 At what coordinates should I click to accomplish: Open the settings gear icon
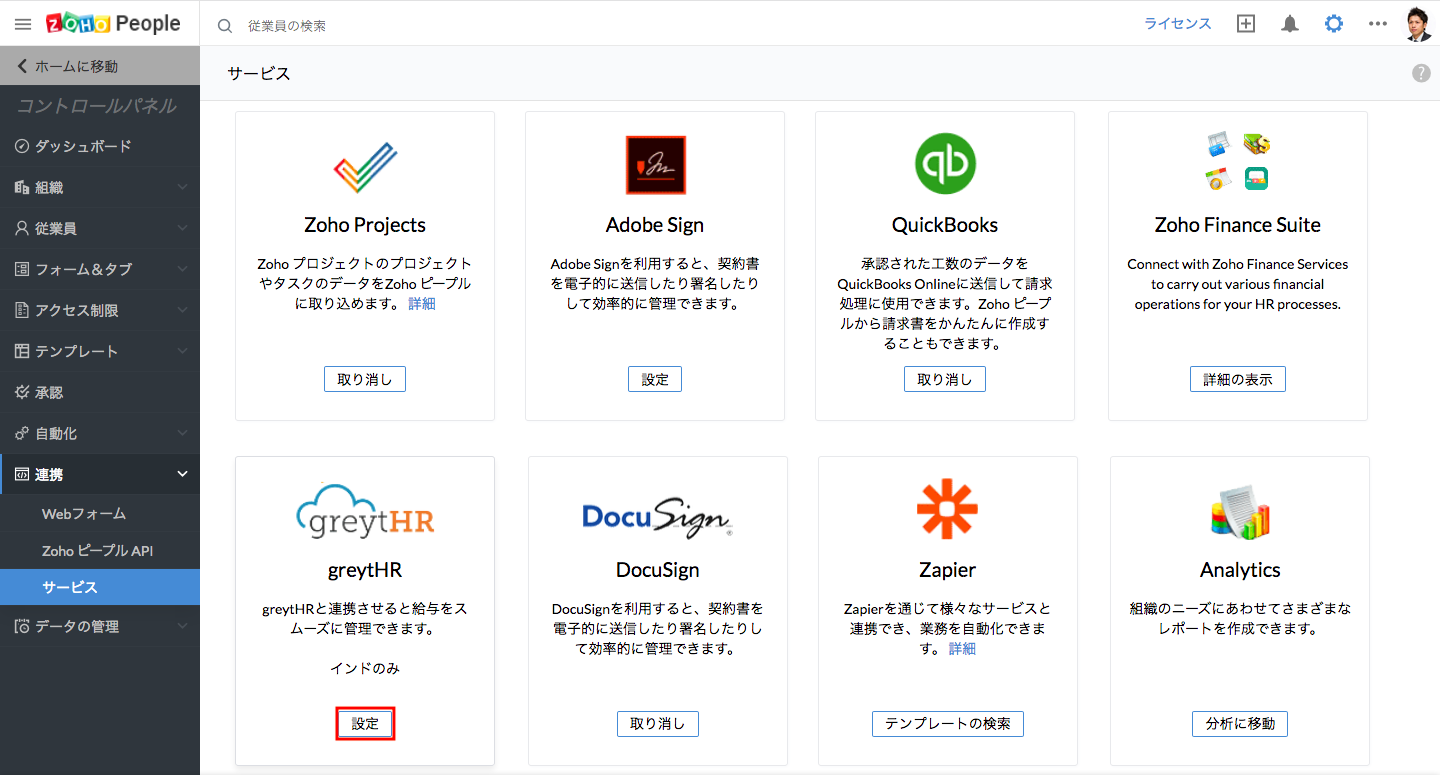pos(1334,24)
